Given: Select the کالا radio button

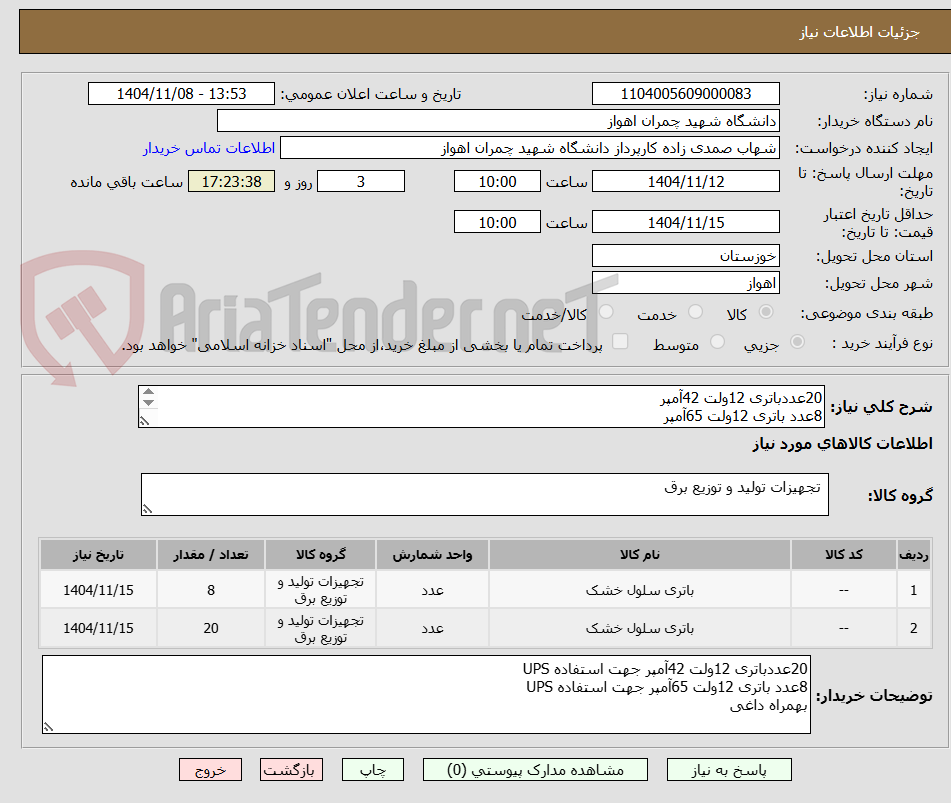Looking at the screenshot, I should coord(766,312).
